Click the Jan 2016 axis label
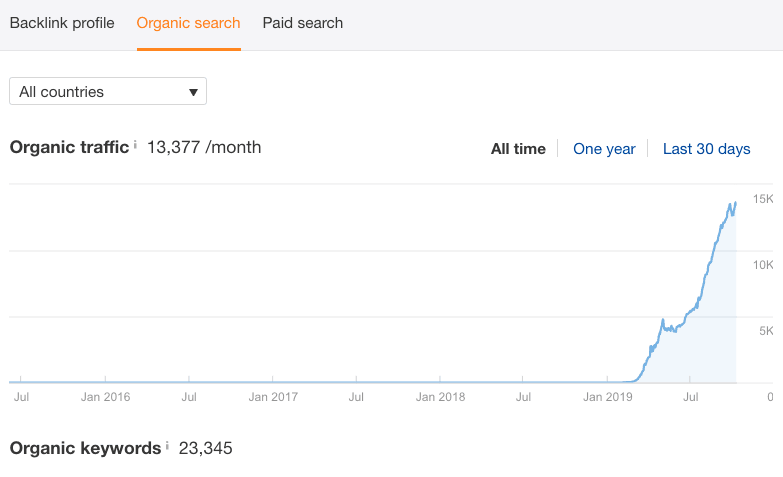This screenshot has height=477, width=783. click(105, 397)
